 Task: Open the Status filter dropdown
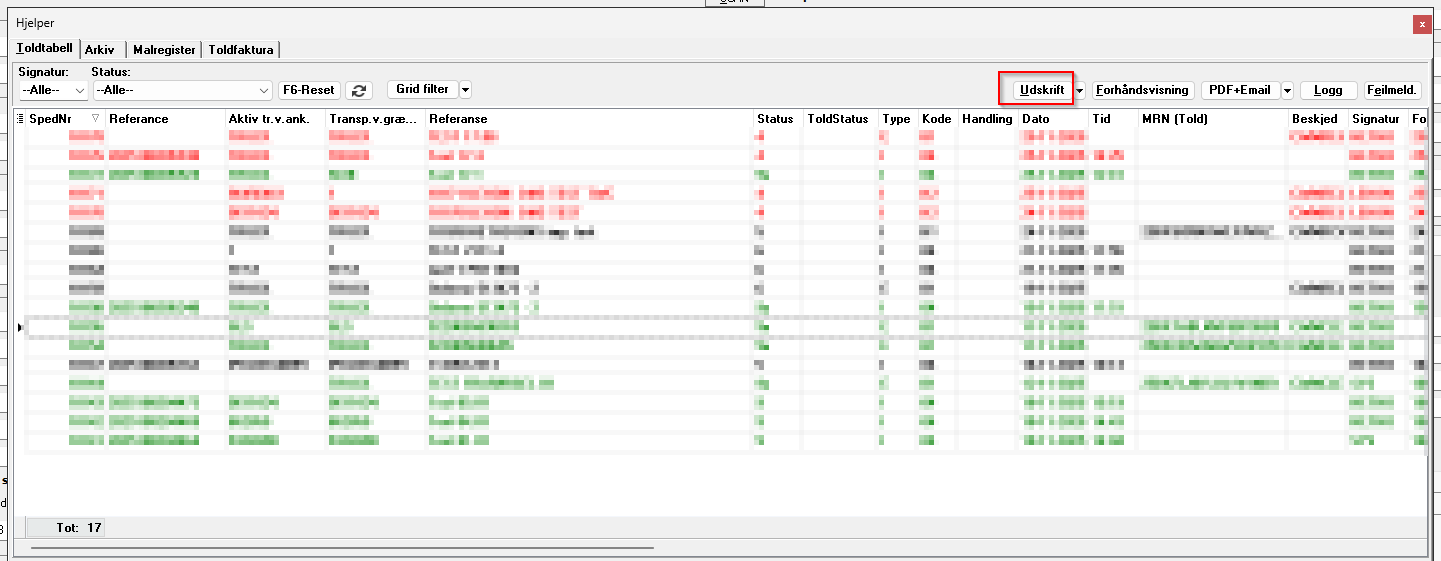182,90
